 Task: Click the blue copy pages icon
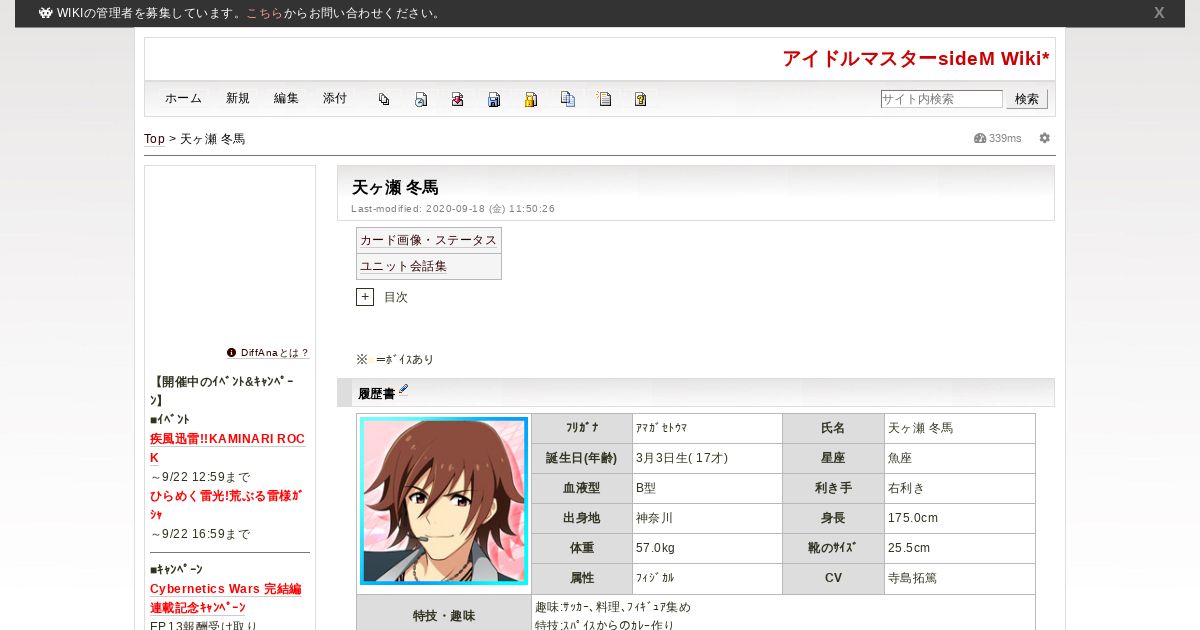[x=568, y=99]
